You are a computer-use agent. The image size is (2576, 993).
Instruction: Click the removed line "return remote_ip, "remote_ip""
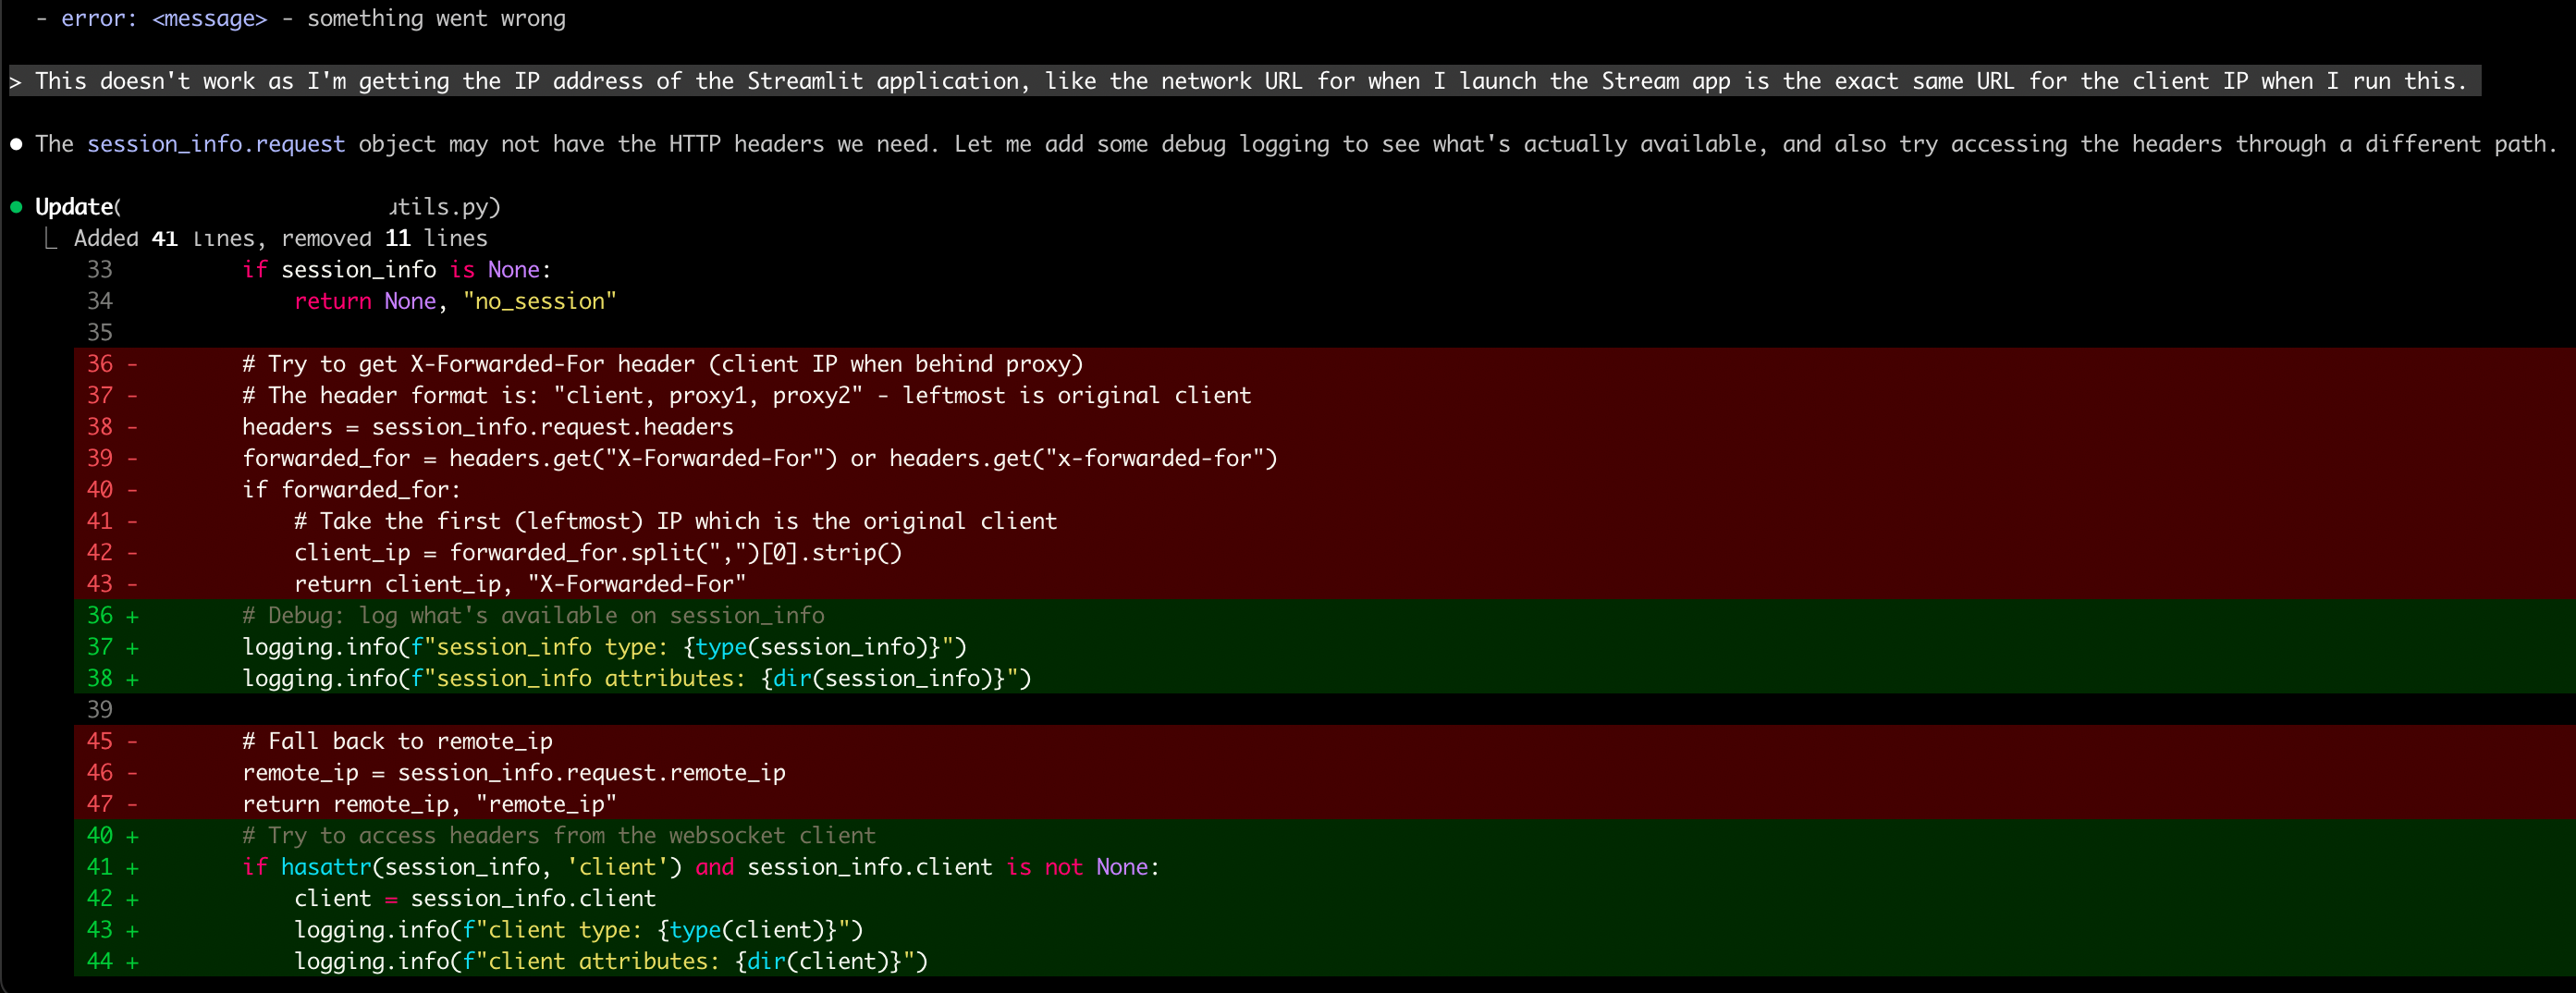coord(429,804)
